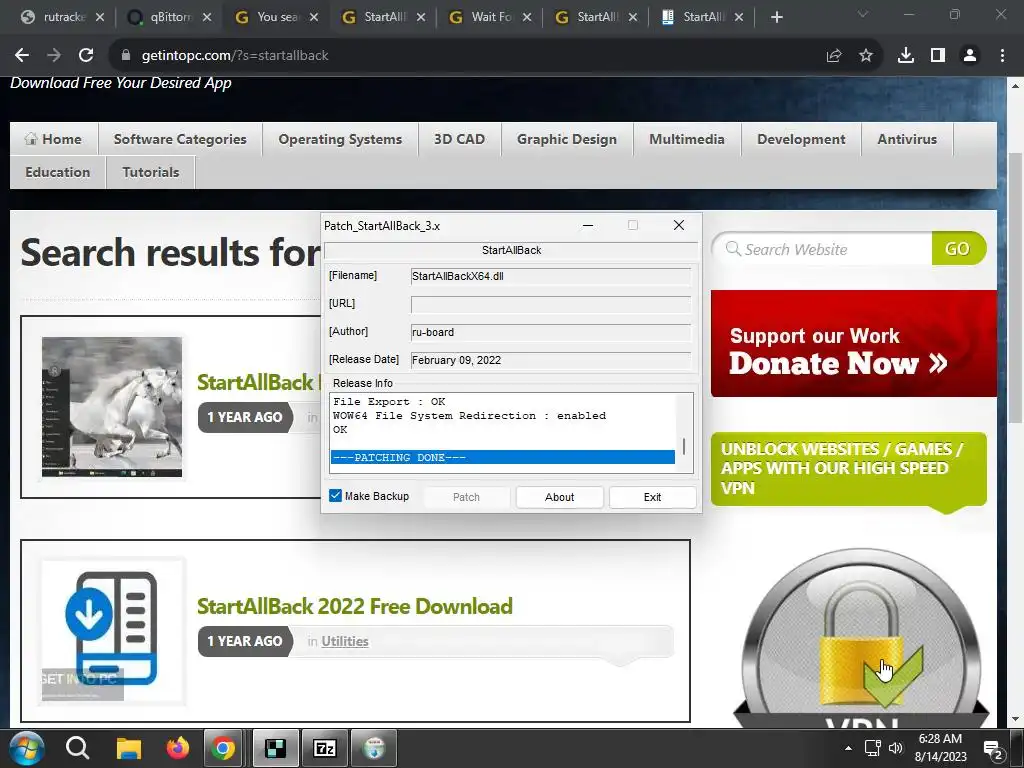The width and height of the screenshot is (1024, 768).
Task: Open the 3D CAD menu
Action: click(460, 139)
